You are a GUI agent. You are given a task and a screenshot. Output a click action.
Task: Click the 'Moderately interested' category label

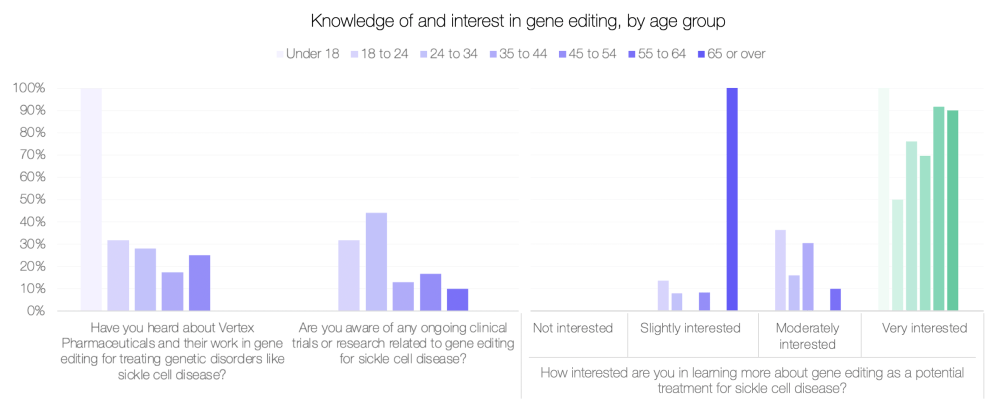805,335
